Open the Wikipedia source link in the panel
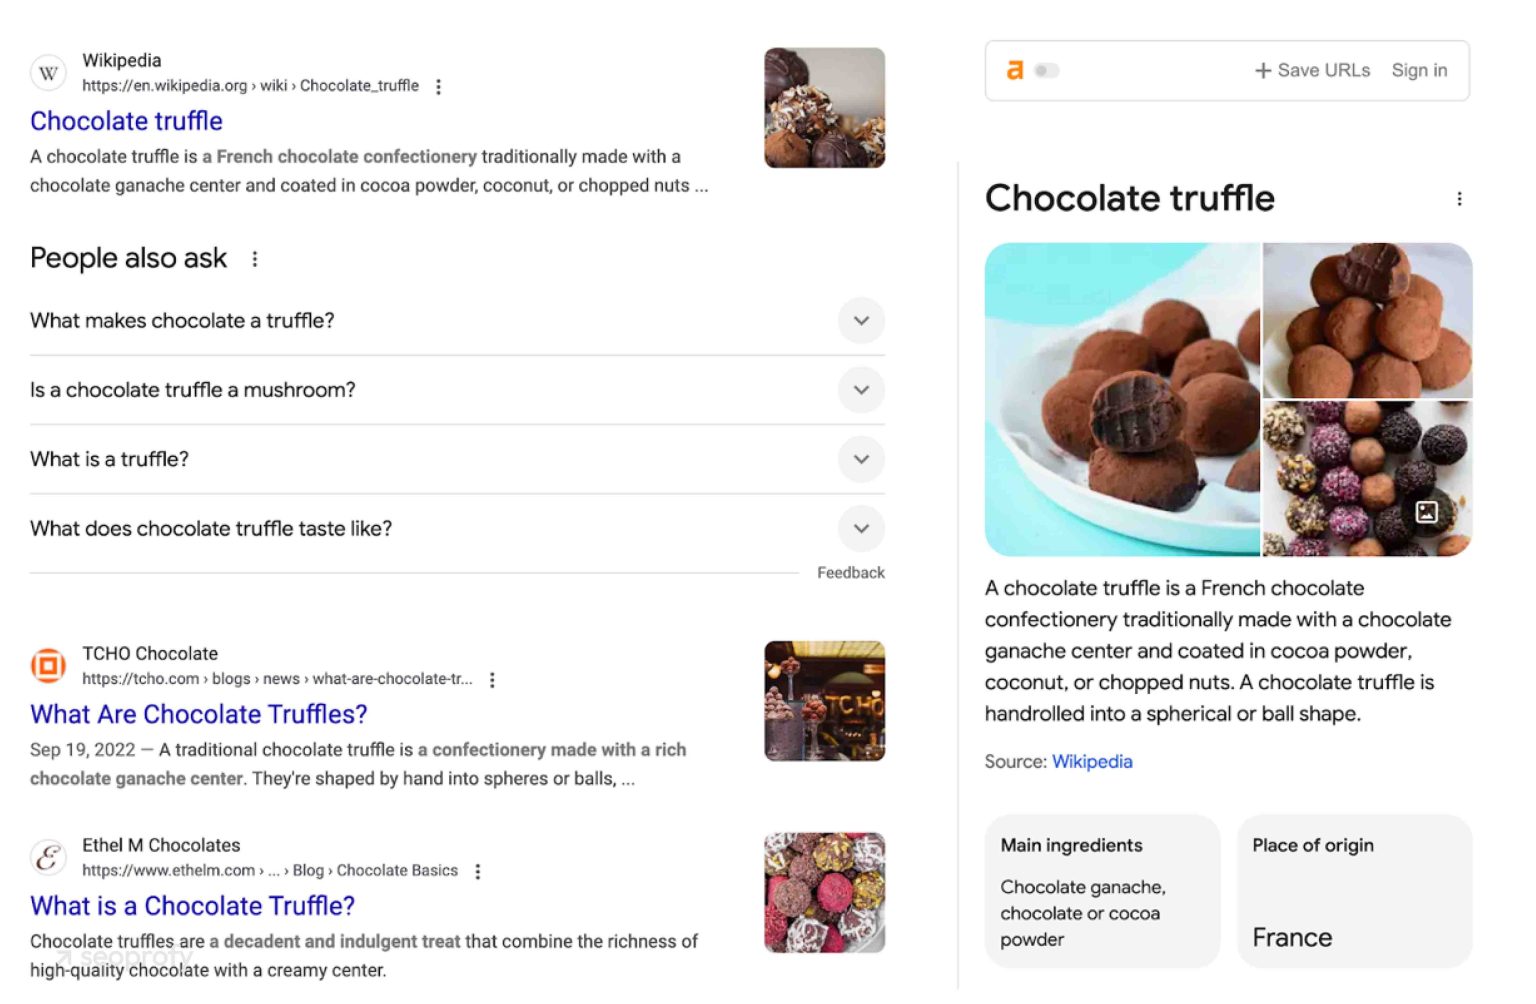 pyautogui.click(x=1092, y=761)
